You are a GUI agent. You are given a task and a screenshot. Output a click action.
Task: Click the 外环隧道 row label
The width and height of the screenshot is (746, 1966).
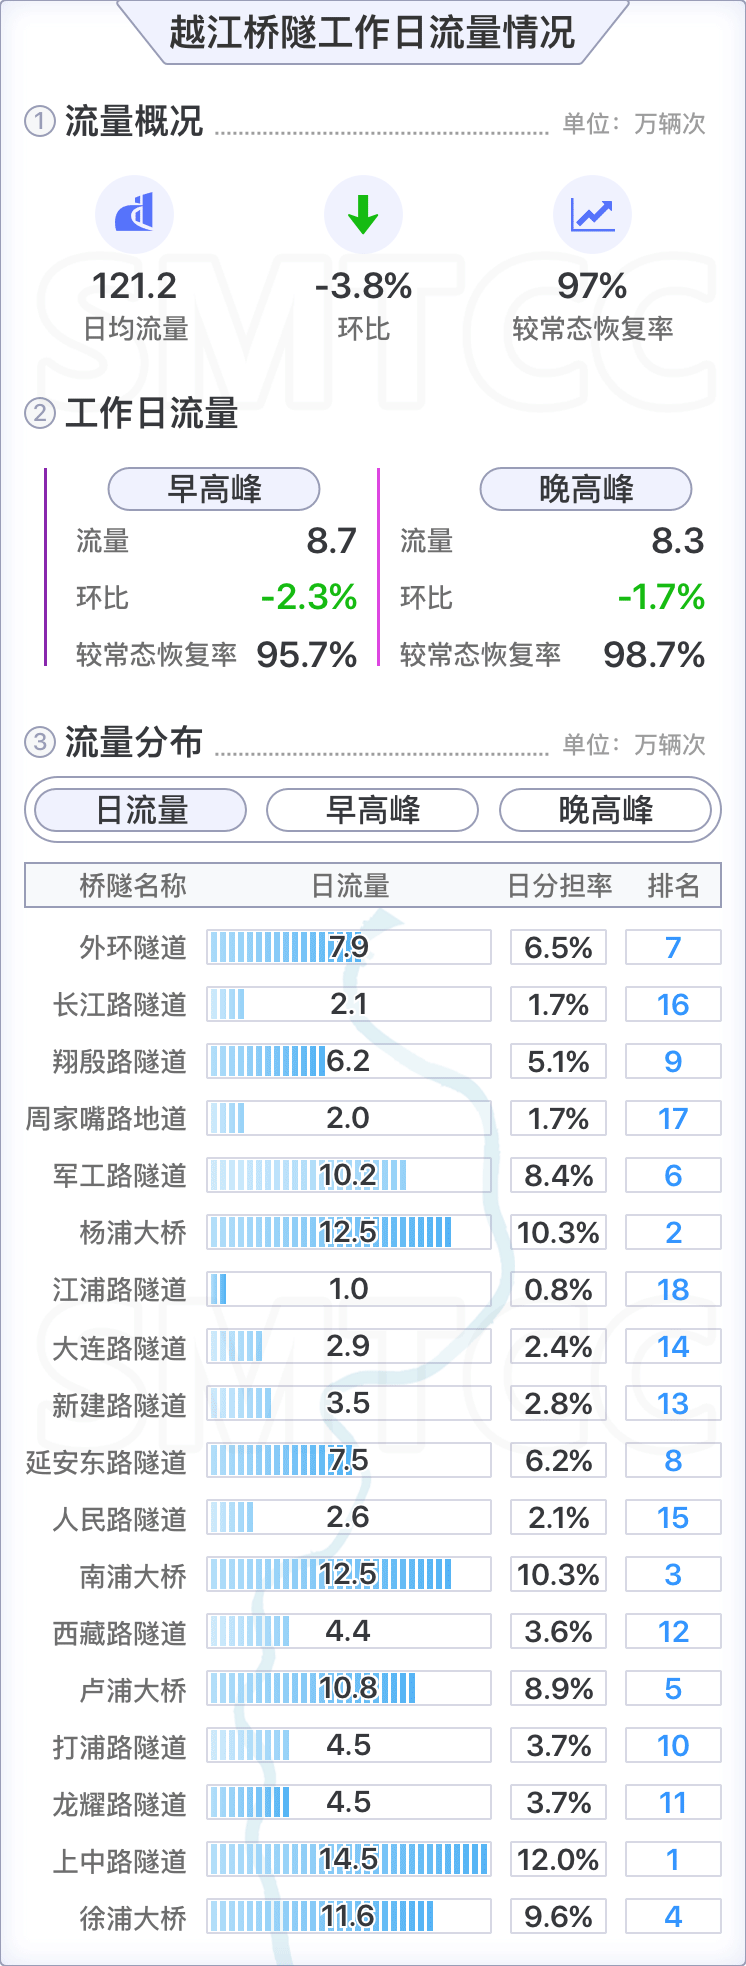133,947
